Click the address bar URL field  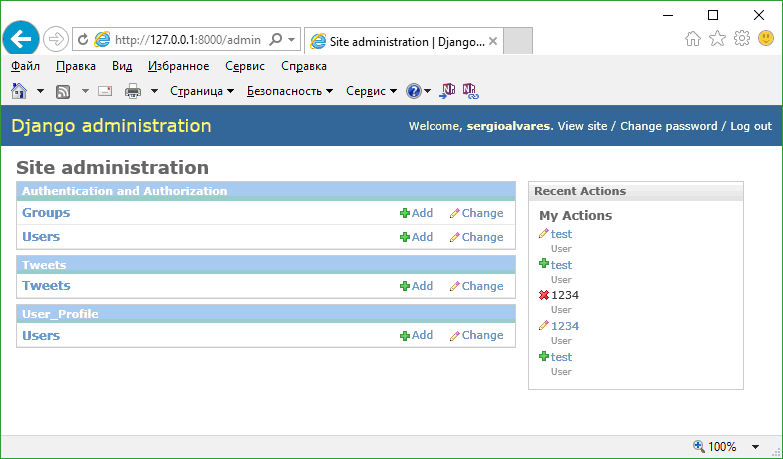coord(187,40)
